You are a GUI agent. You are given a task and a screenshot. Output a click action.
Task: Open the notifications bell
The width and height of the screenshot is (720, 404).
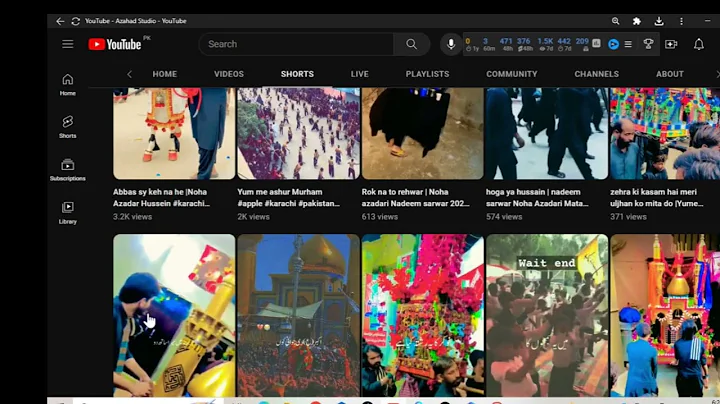(698, 44)
